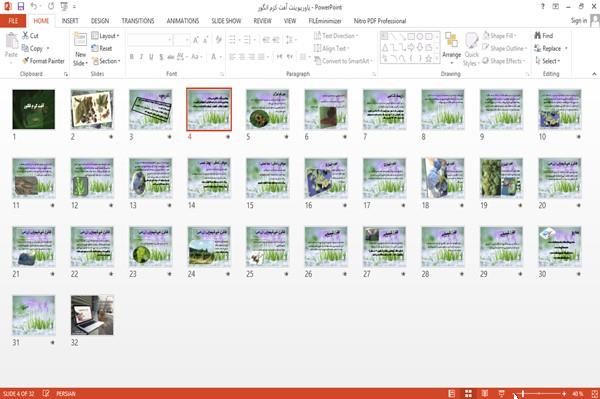Screen dimensions: 600x399
Task: Click the Save icon in quick access toolbar
Action: coord(21,7)
